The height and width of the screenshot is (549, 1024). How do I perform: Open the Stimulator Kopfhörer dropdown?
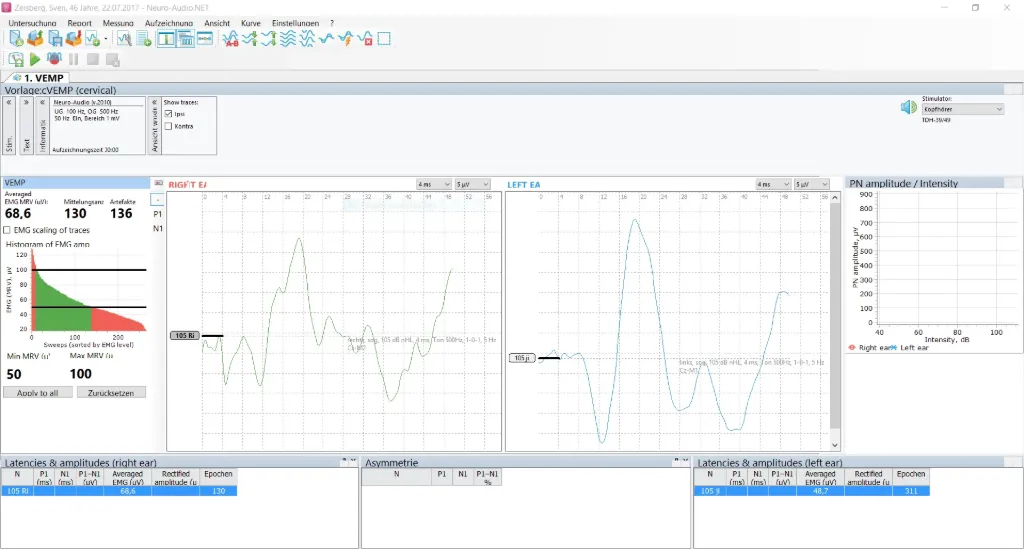tap(963, 110)
